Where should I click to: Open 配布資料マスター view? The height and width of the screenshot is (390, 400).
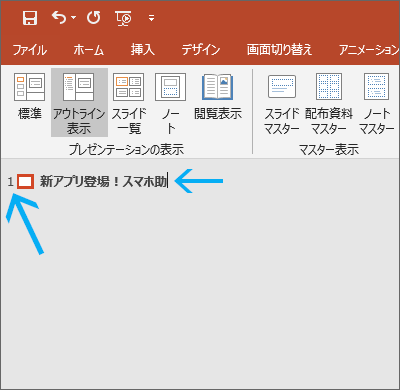(x=329, y=105)
